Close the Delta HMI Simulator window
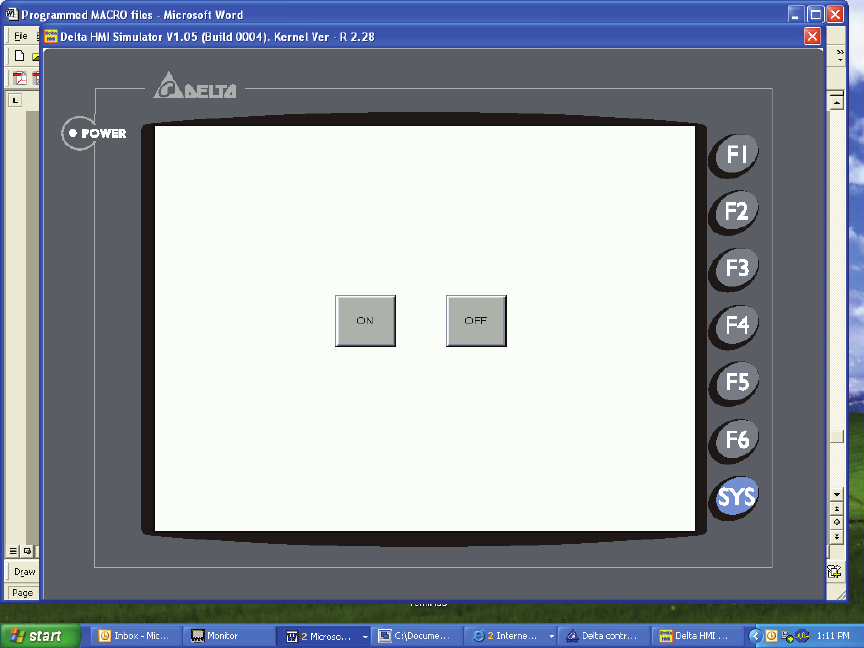Image resolution: width=864 pixels, height=648 pixels. coord(812,37)
